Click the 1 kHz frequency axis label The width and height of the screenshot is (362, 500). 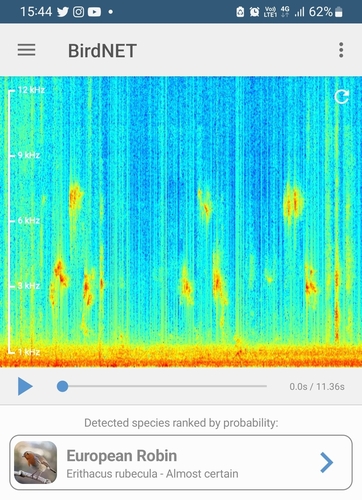pyautogui.click(x=29, y=352)
